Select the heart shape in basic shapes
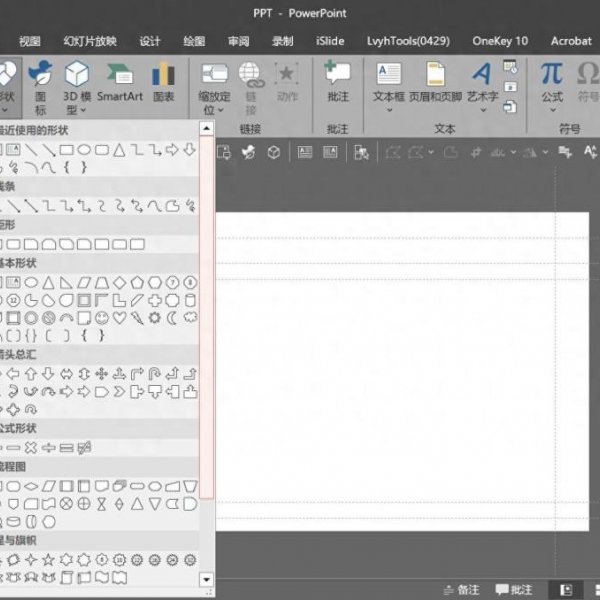The image size is (600, 600). (120, 318)
